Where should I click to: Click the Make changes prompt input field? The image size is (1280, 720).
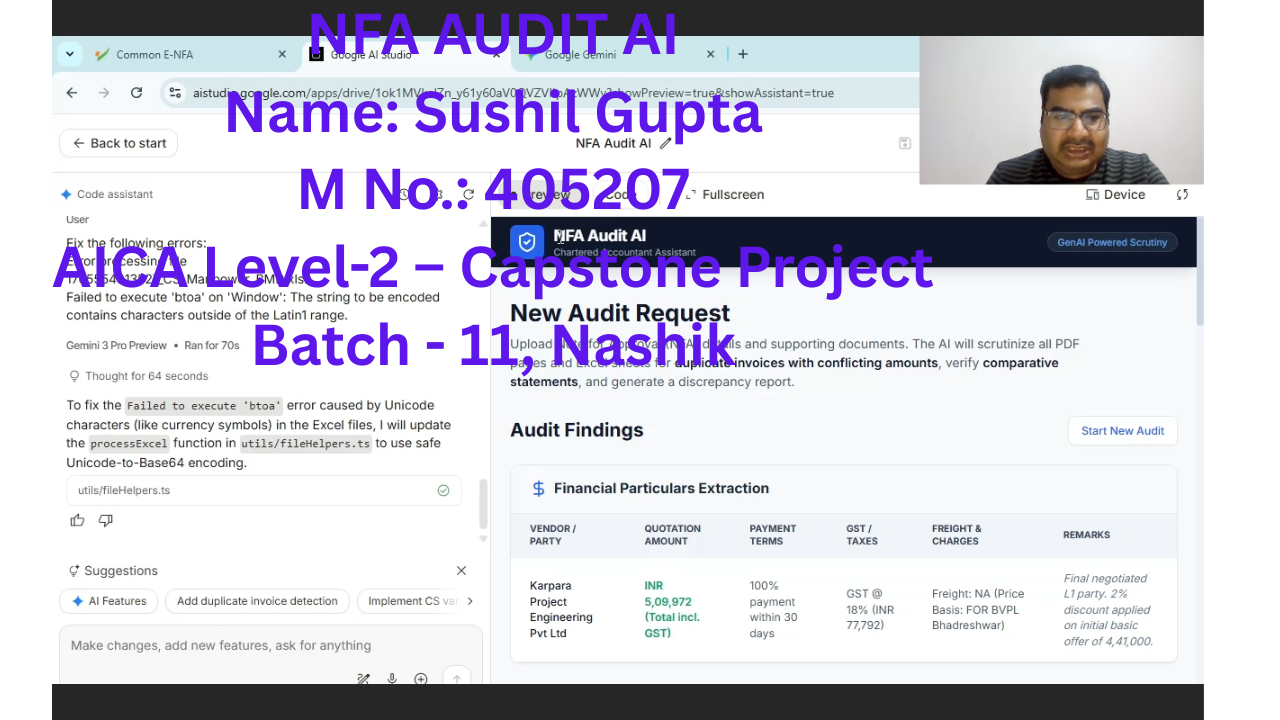point(270,646)
